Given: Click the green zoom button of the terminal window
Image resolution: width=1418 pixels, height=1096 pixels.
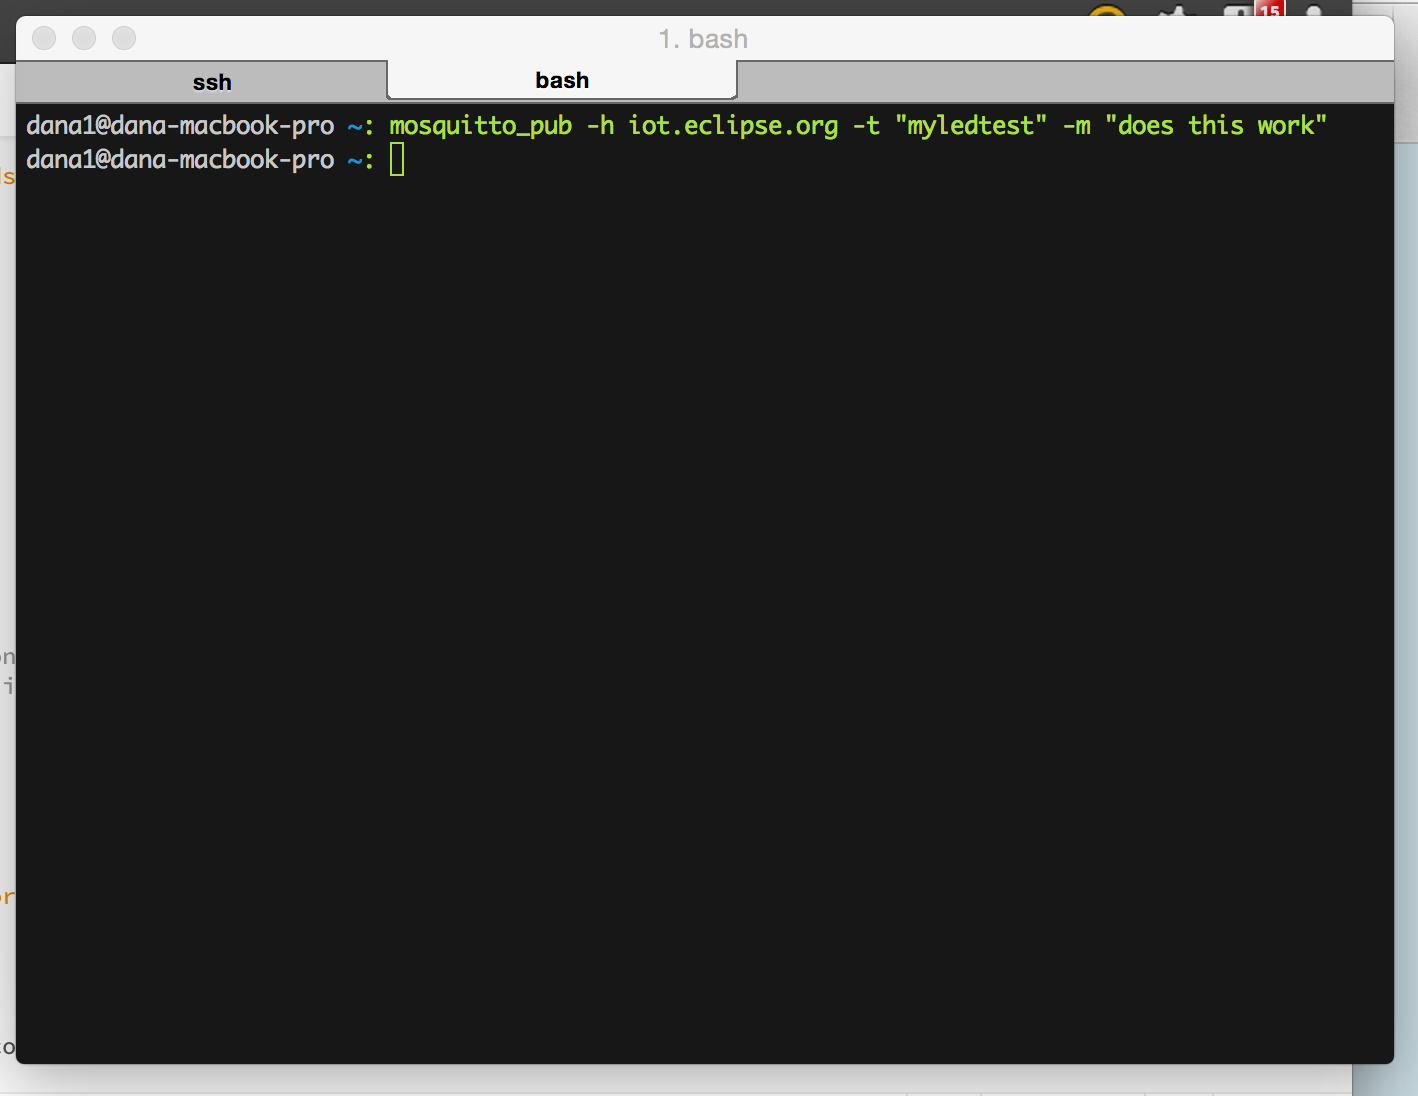Looking at the screenshot, I should pos(123,38).
